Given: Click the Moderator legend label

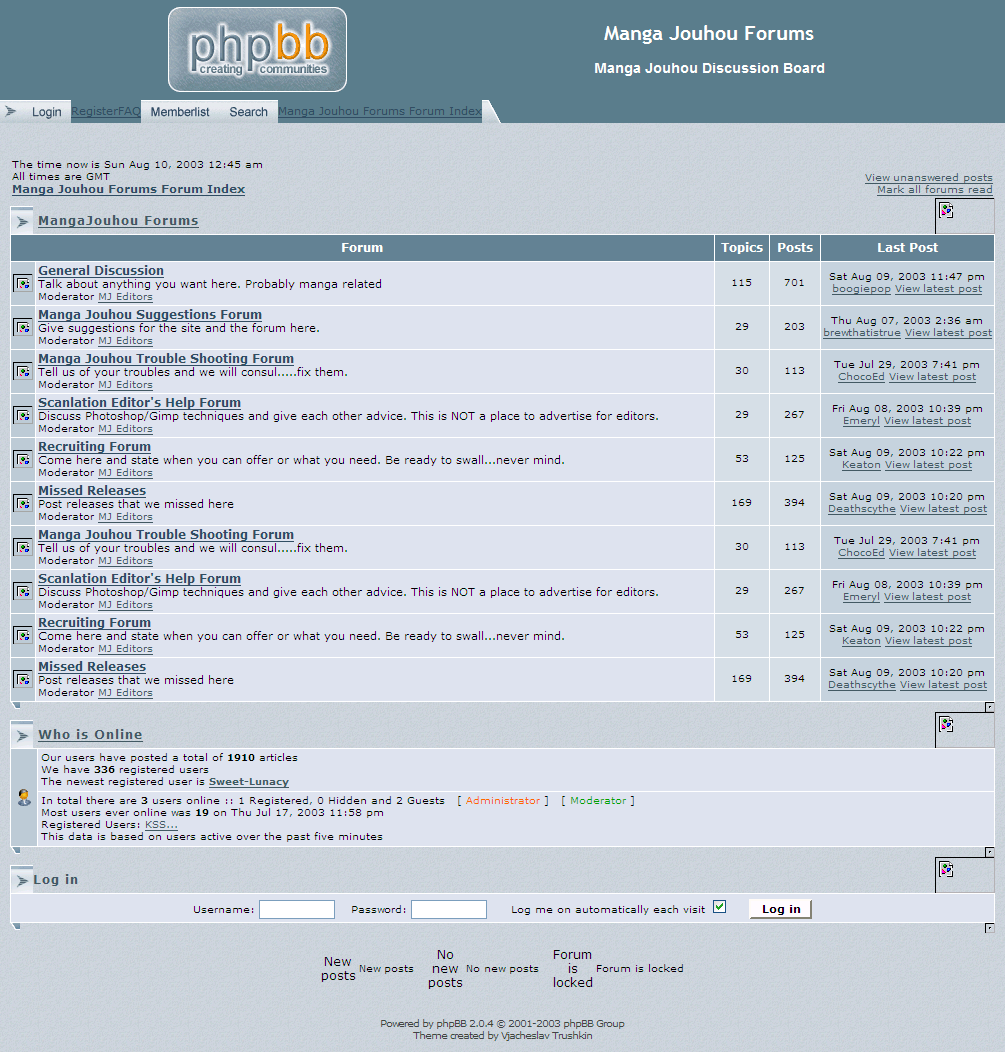Looking at the screenshot, I should (x=598, y=800).
